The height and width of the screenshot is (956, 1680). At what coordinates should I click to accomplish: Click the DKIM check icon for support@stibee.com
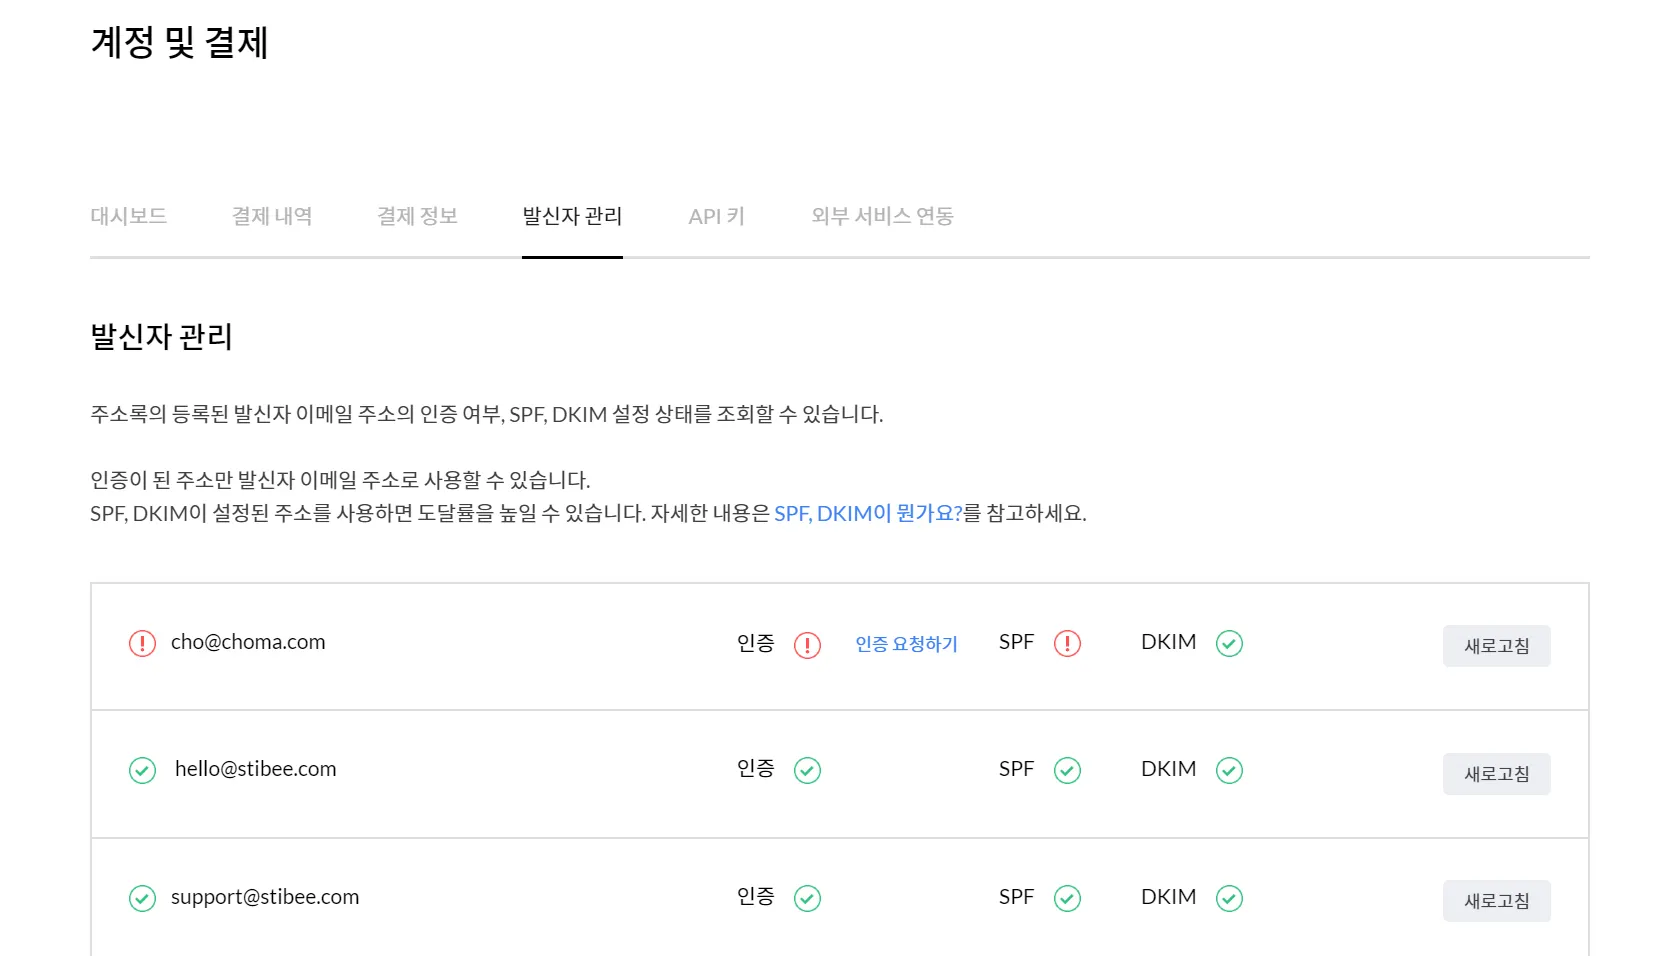(1229, 898)
